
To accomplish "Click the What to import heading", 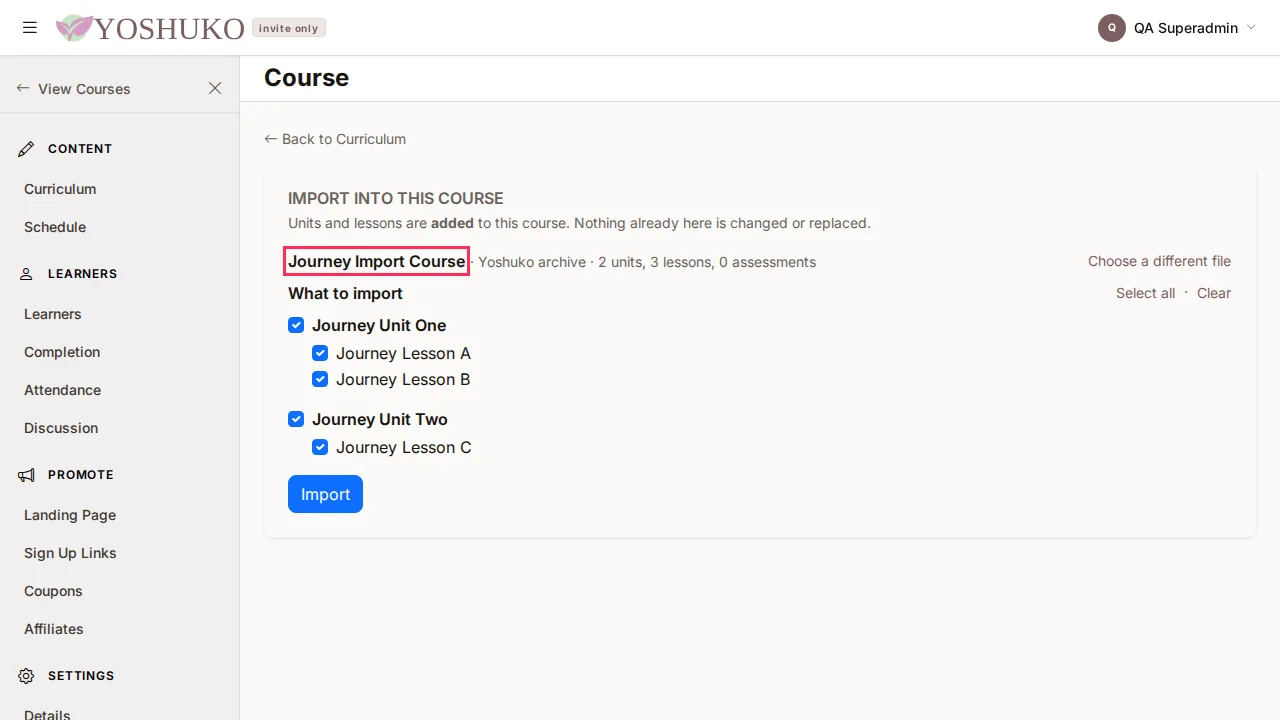I will point(345,293).
